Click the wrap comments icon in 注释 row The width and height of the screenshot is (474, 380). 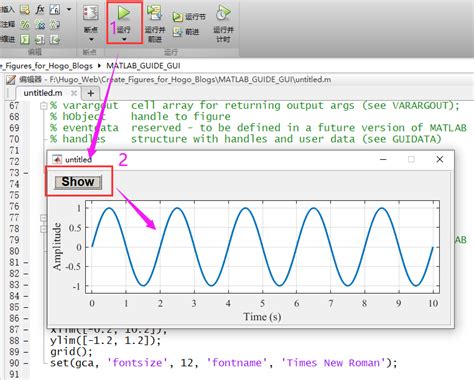coord(55,25)
